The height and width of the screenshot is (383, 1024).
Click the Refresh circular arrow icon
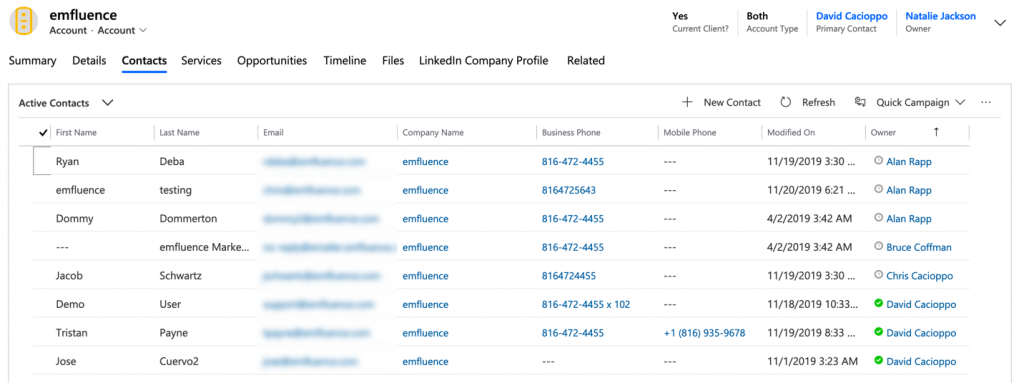(786, 103)
